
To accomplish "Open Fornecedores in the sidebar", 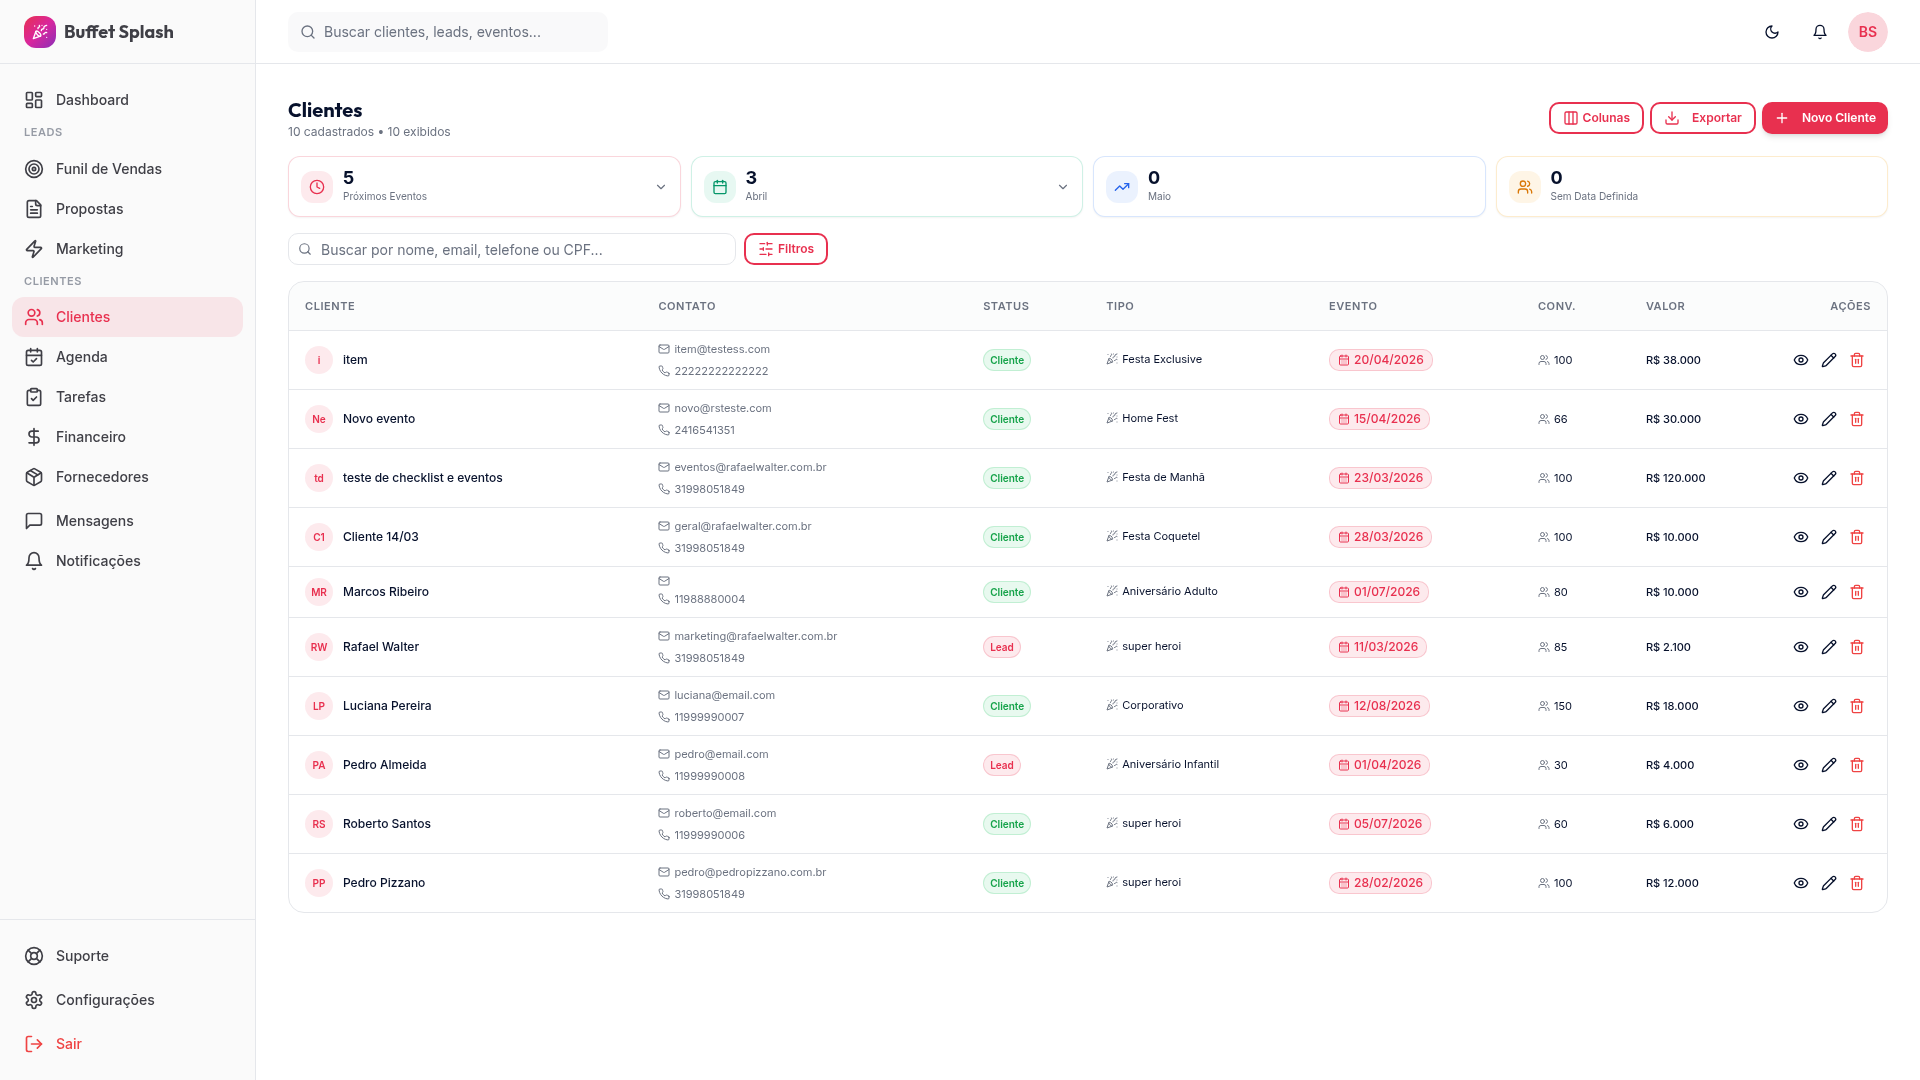I will (127, 477).
